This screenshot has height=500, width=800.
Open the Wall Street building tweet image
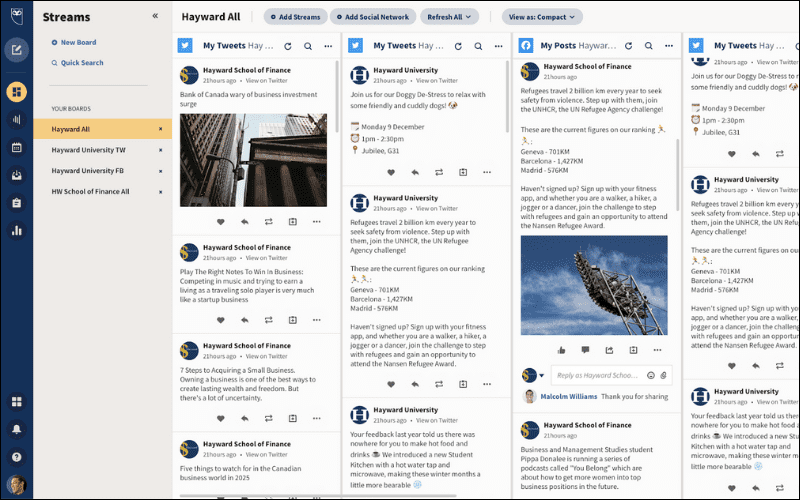click(x=253, y=160)
